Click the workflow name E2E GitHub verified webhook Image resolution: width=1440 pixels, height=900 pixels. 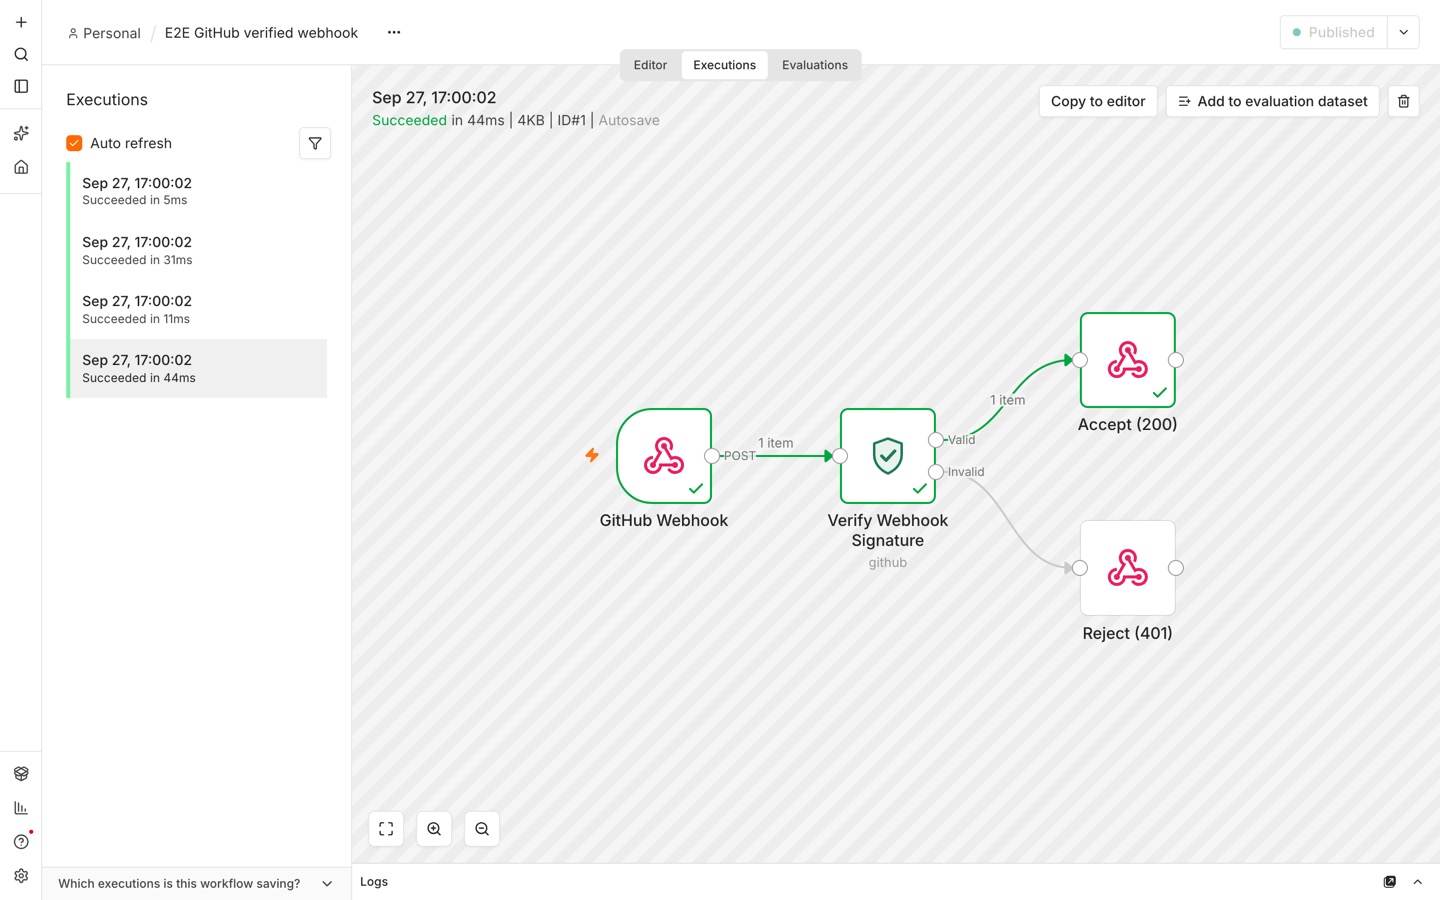(261, 33)
